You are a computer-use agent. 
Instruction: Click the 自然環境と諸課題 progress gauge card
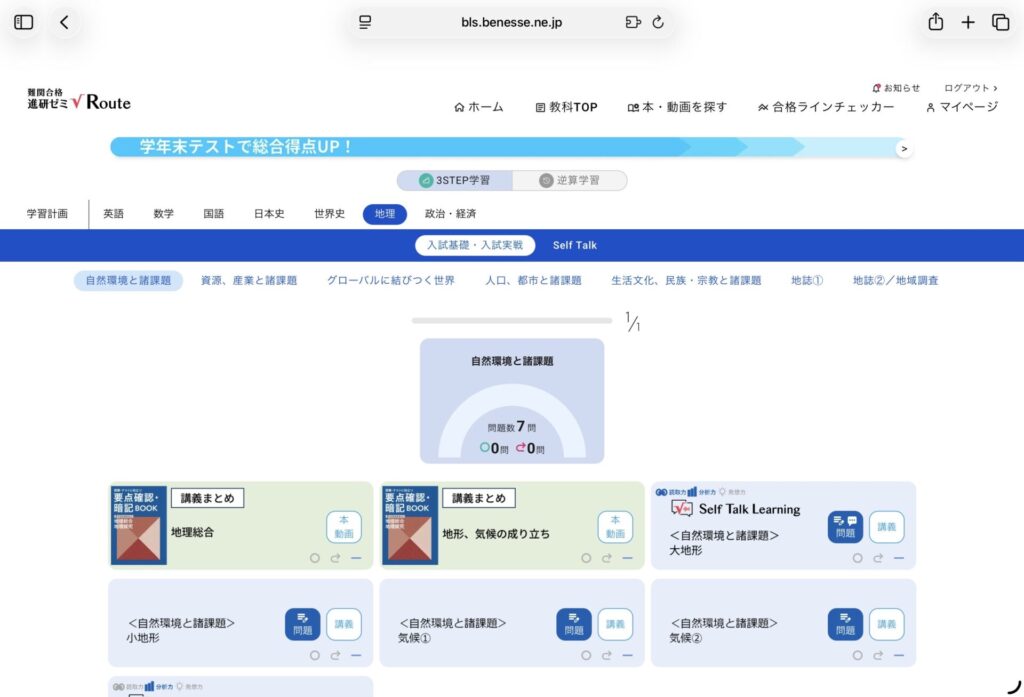click(512, 401)
